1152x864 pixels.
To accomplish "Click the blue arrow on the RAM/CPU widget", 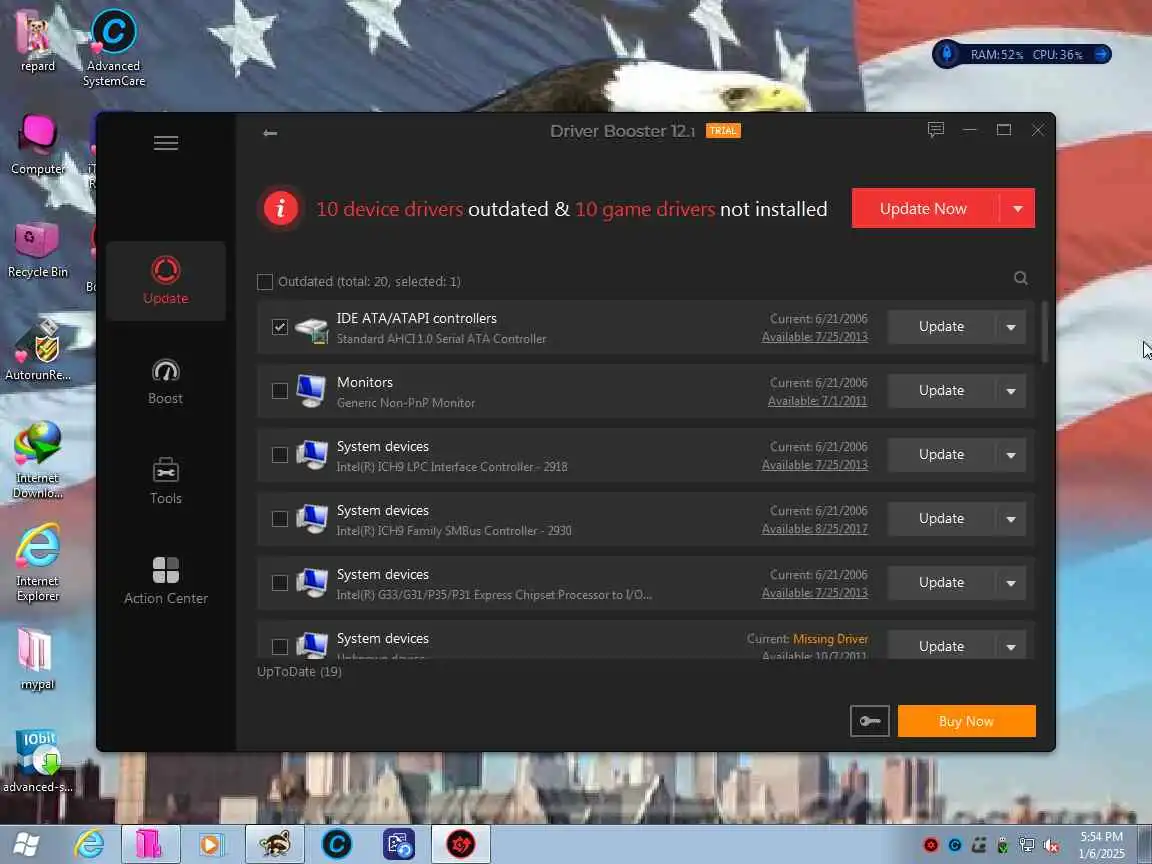I will point(1101,54).
